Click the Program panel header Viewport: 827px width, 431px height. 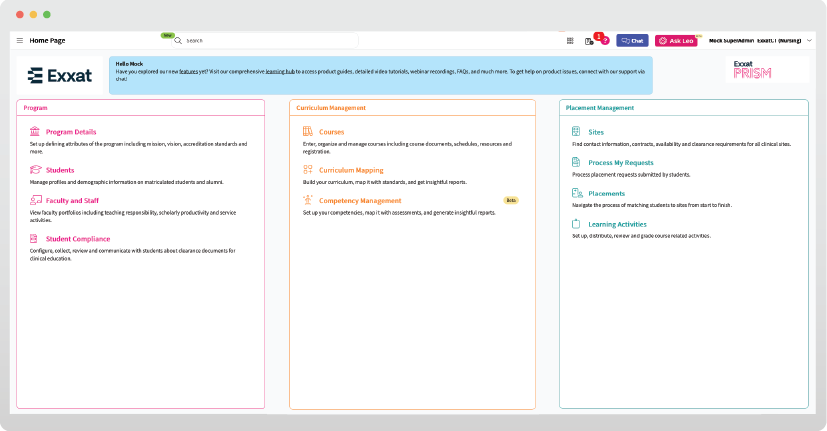point(140,108)
